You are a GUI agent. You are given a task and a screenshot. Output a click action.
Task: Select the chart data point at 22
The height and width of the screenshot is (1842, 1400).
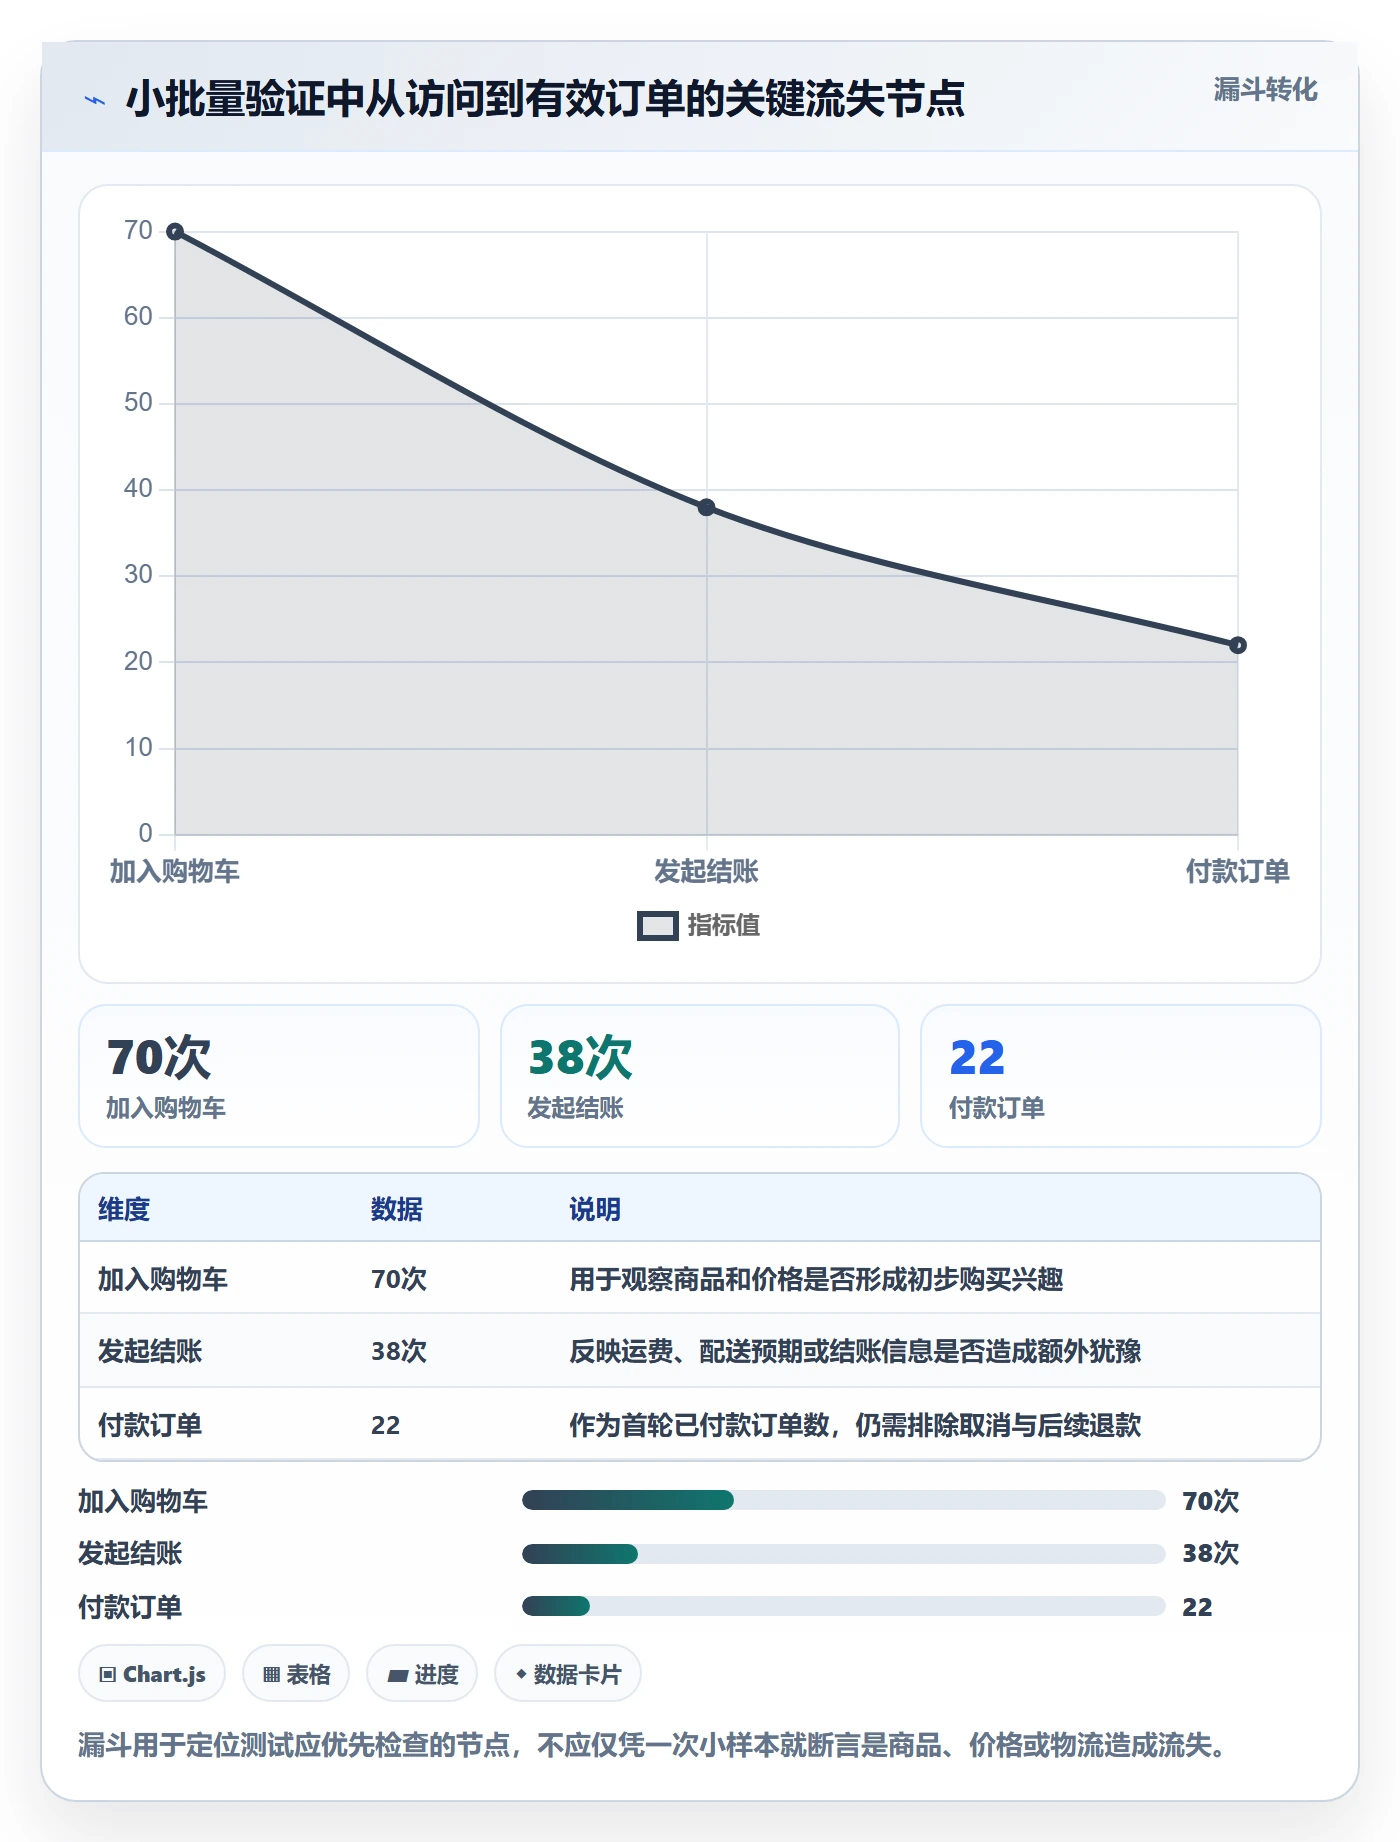(x=1238, y=645)
